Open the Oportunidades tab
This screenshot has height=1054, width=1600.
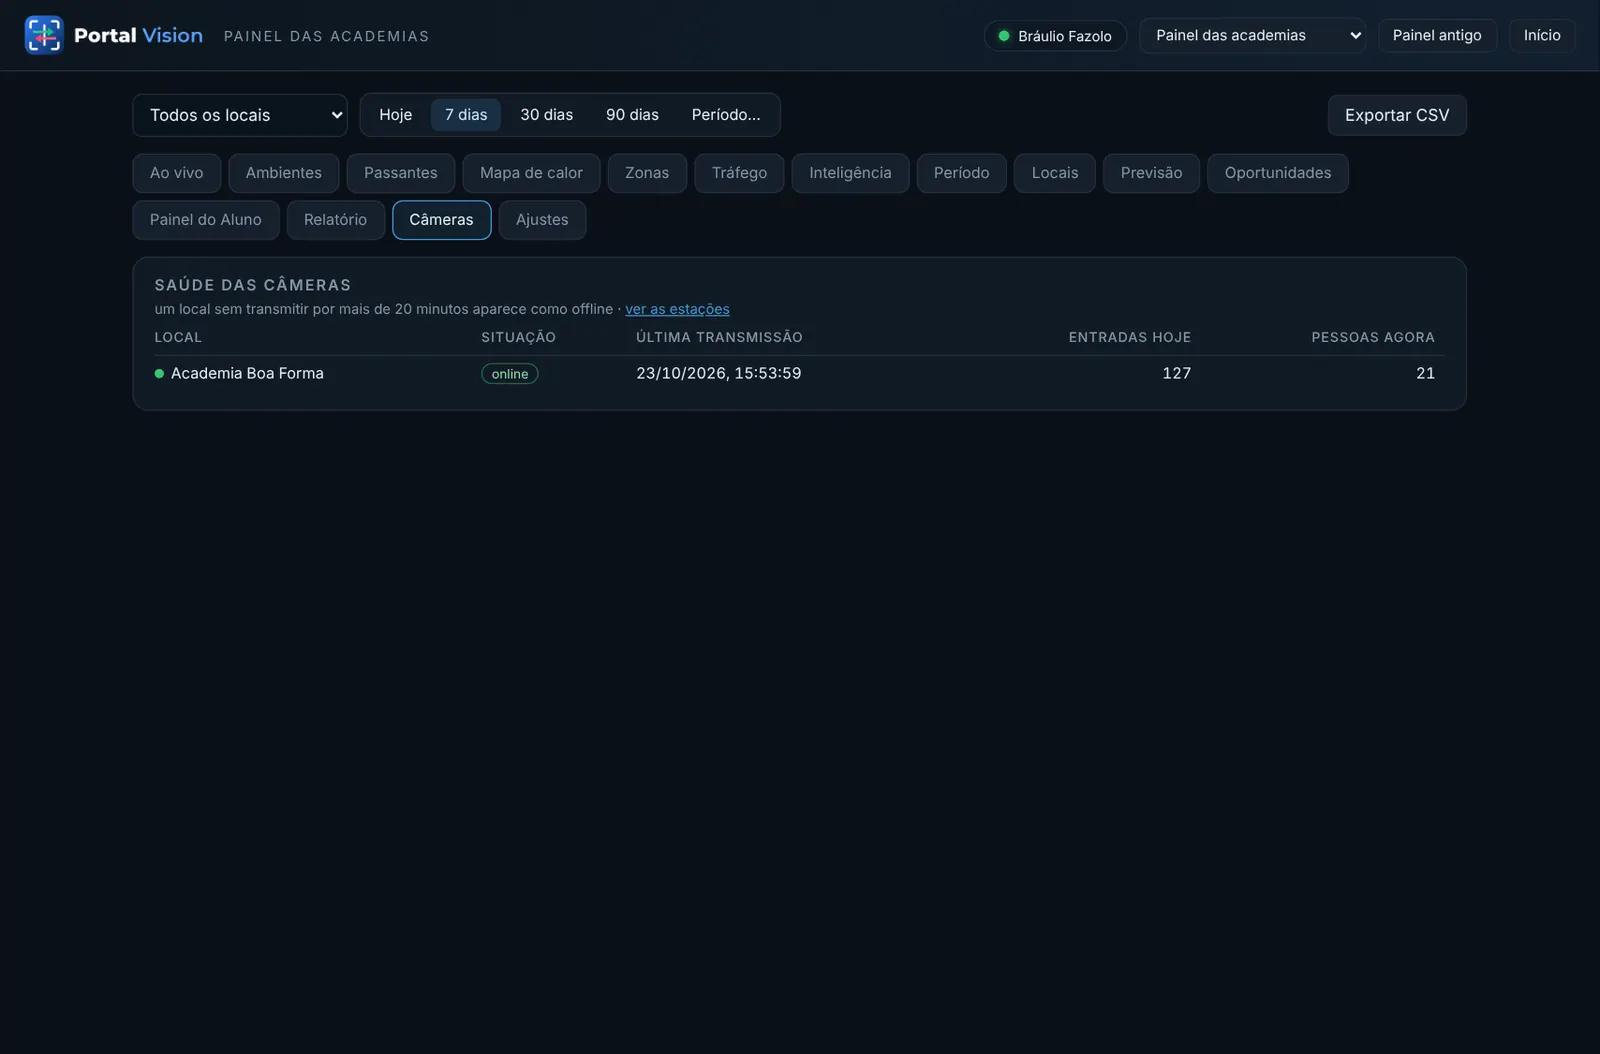[1278, 173]
